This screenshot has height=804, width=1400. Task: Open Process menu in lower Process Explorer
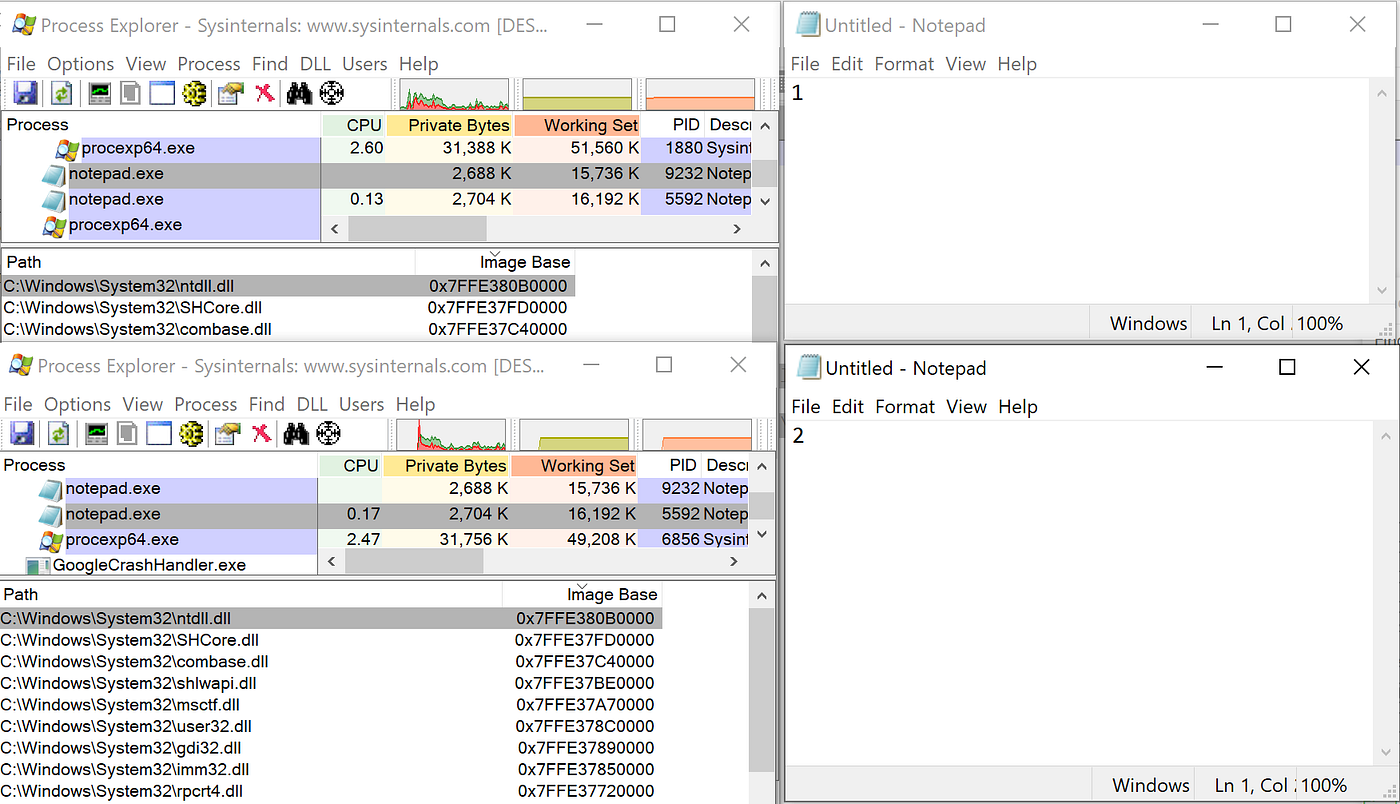[205, 404]
